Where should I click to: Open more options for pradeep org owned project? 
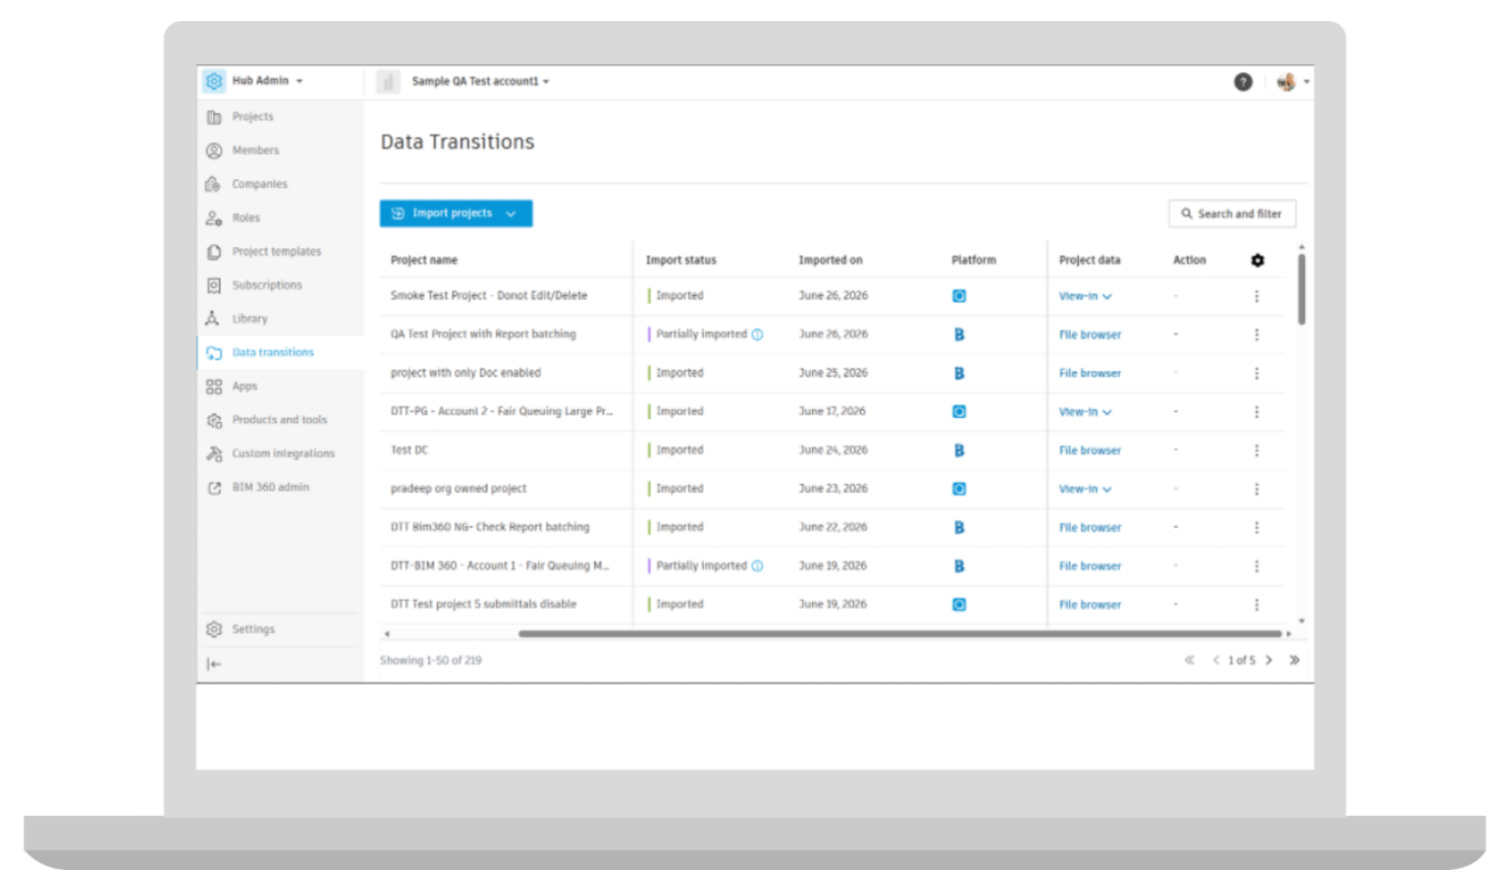pos(1257,489)
